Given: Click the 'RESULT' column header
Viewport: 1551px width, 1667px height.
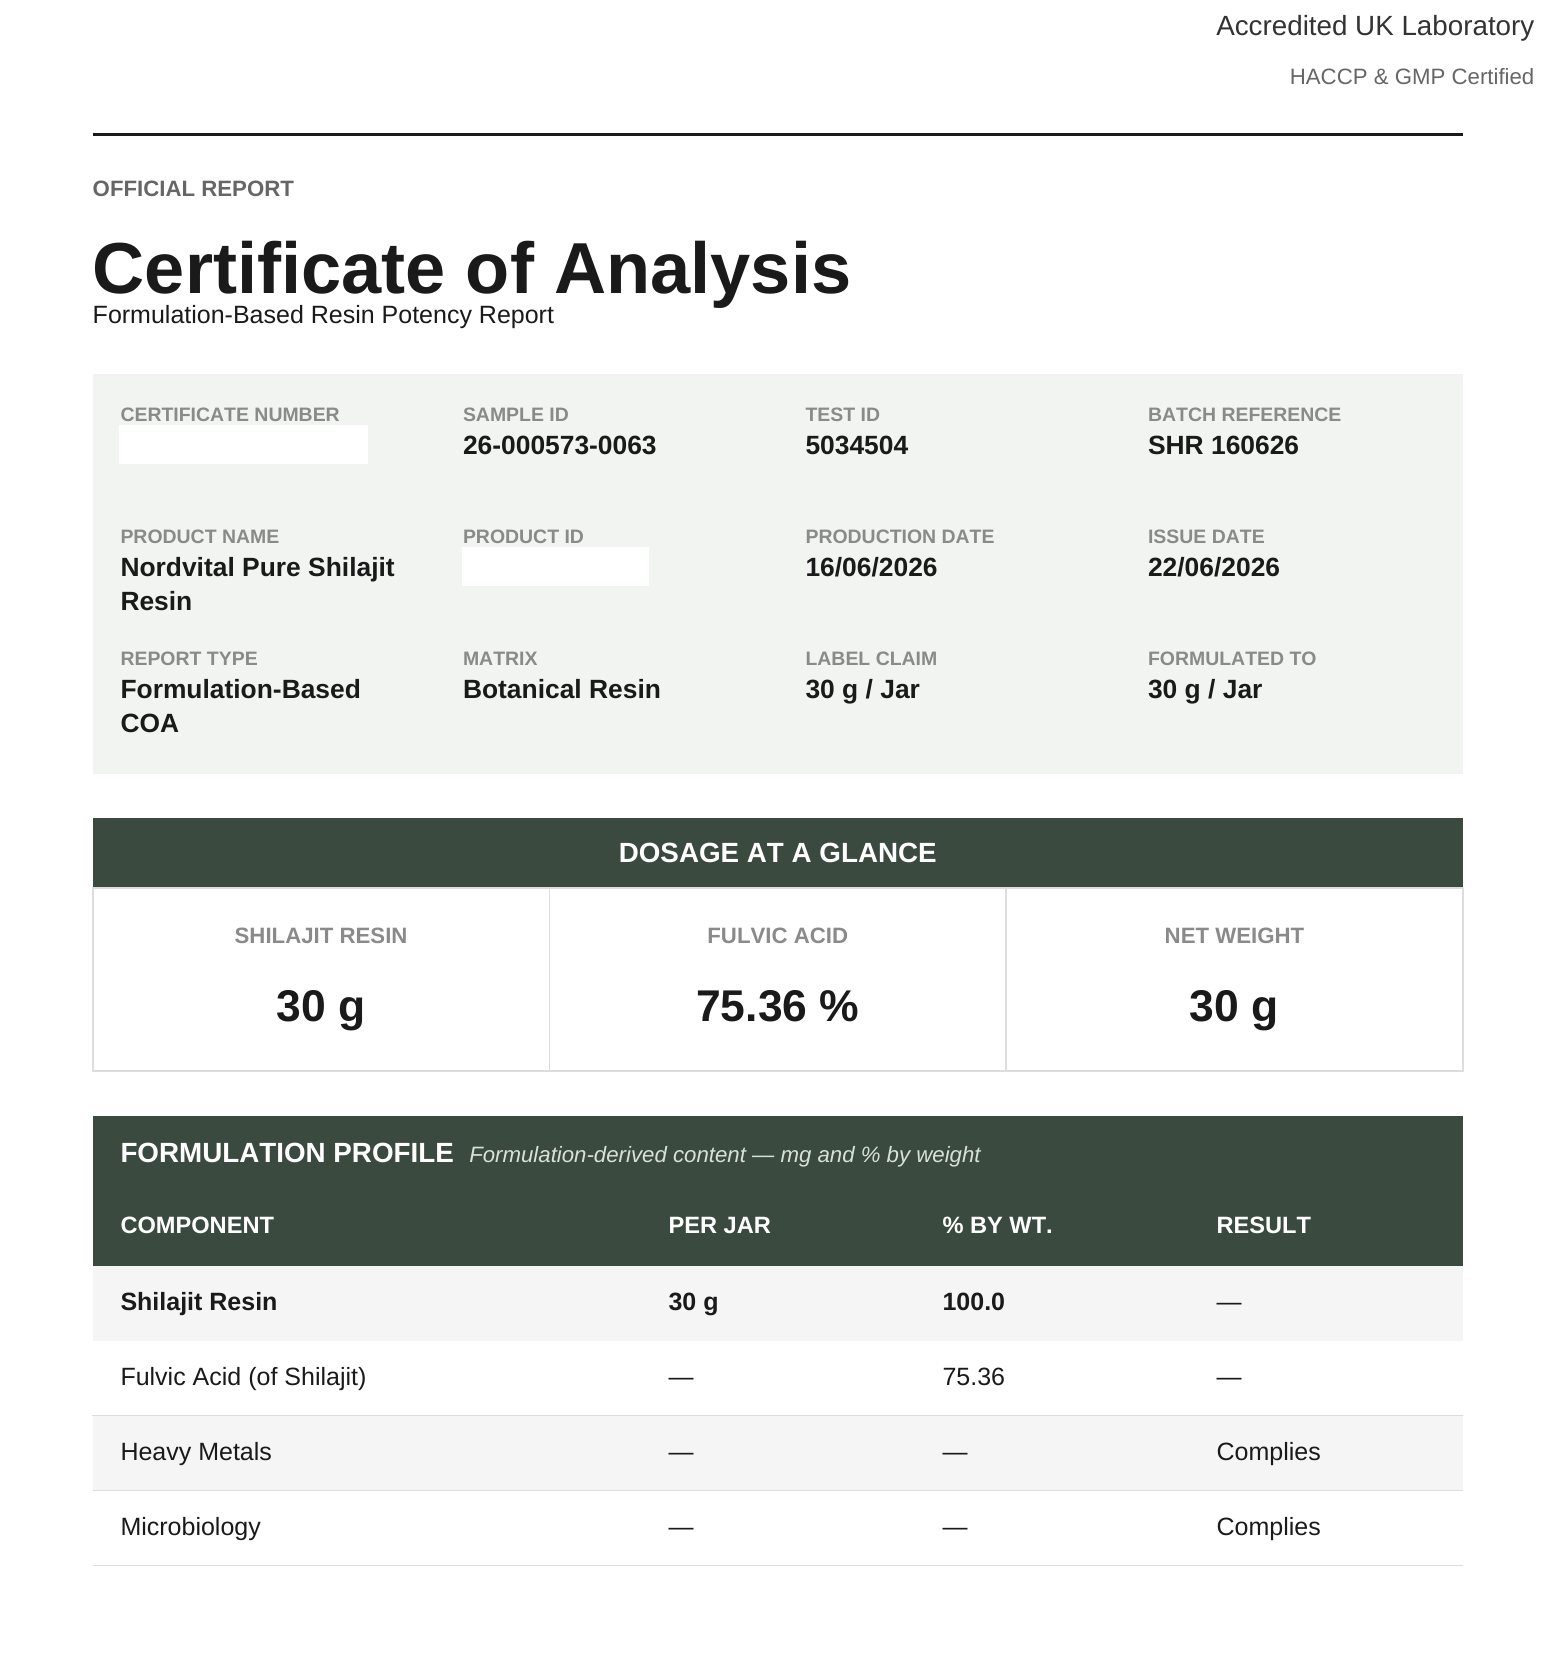Looking at the screenshot, I should click(x=1263, y=1226).
